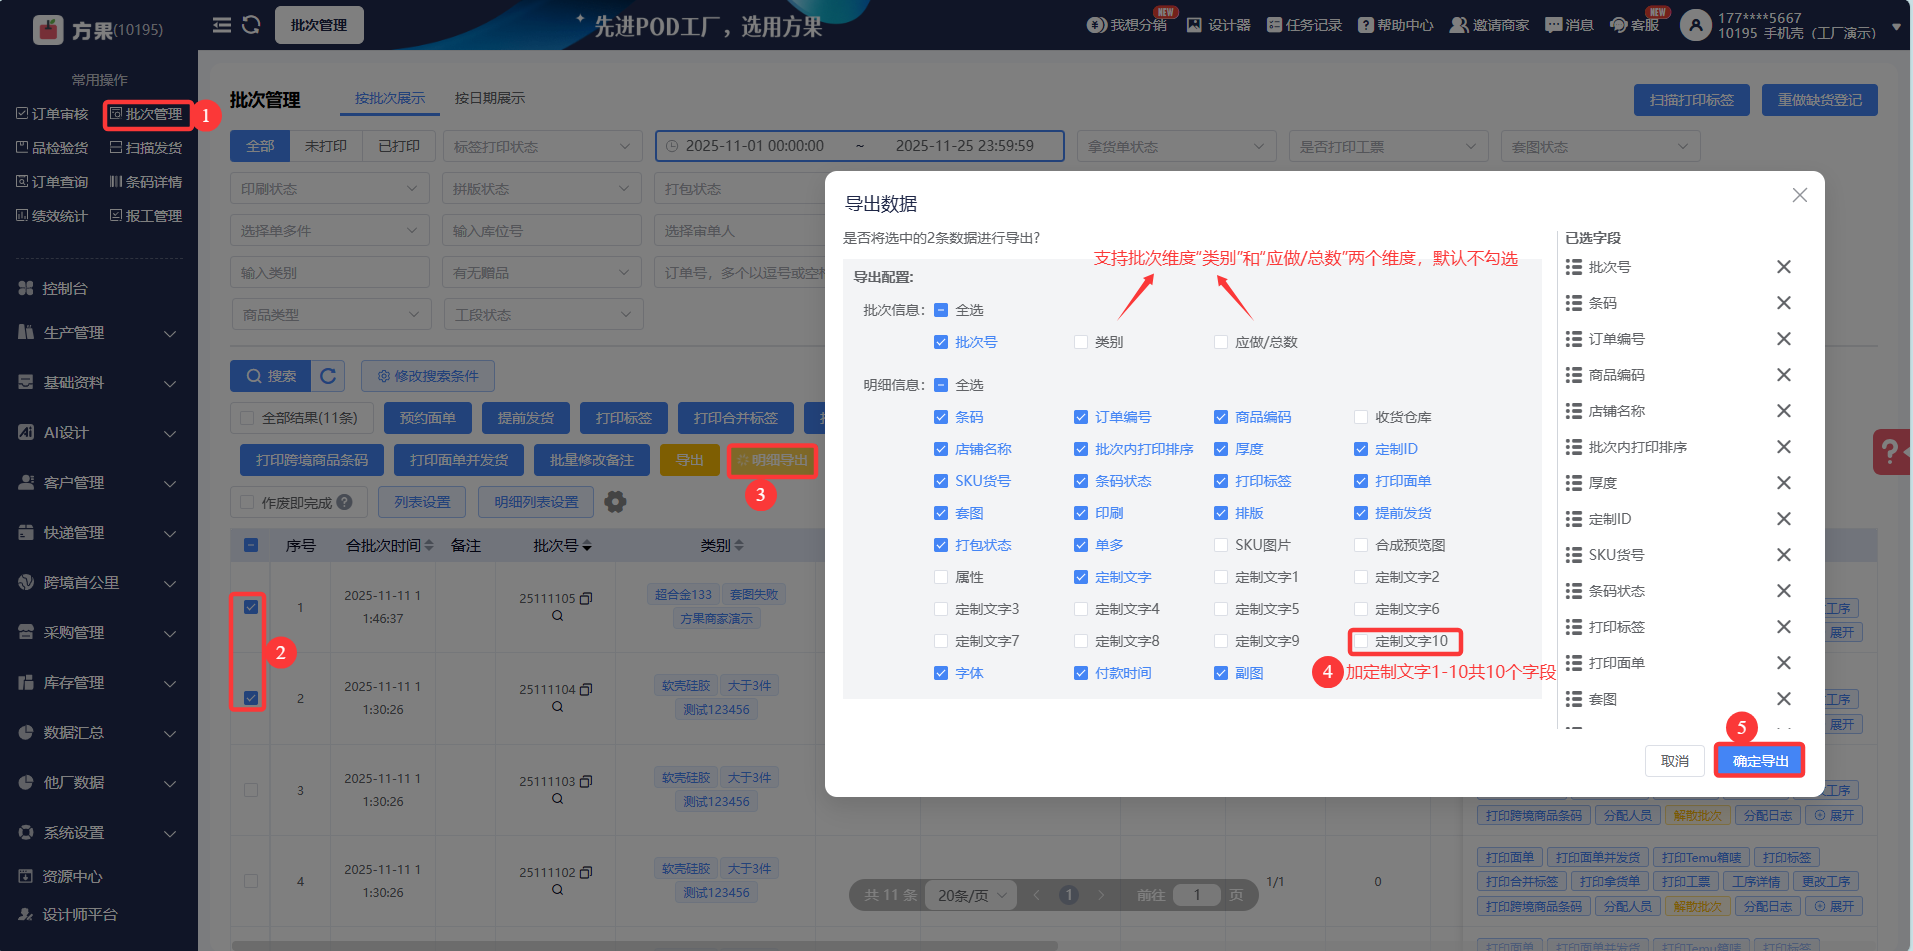Click the user avatar icon
Viewport: 1913px width, 951px height.
point(1695,25)
